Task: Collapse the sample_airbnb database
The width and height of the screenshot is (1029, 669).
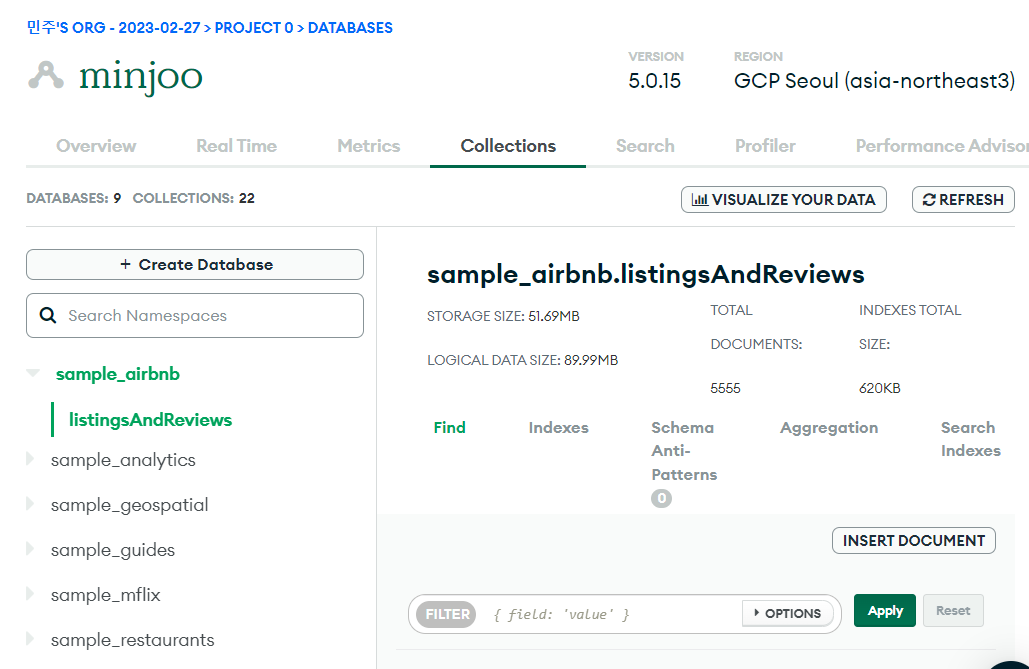Action: coord(32,373)
